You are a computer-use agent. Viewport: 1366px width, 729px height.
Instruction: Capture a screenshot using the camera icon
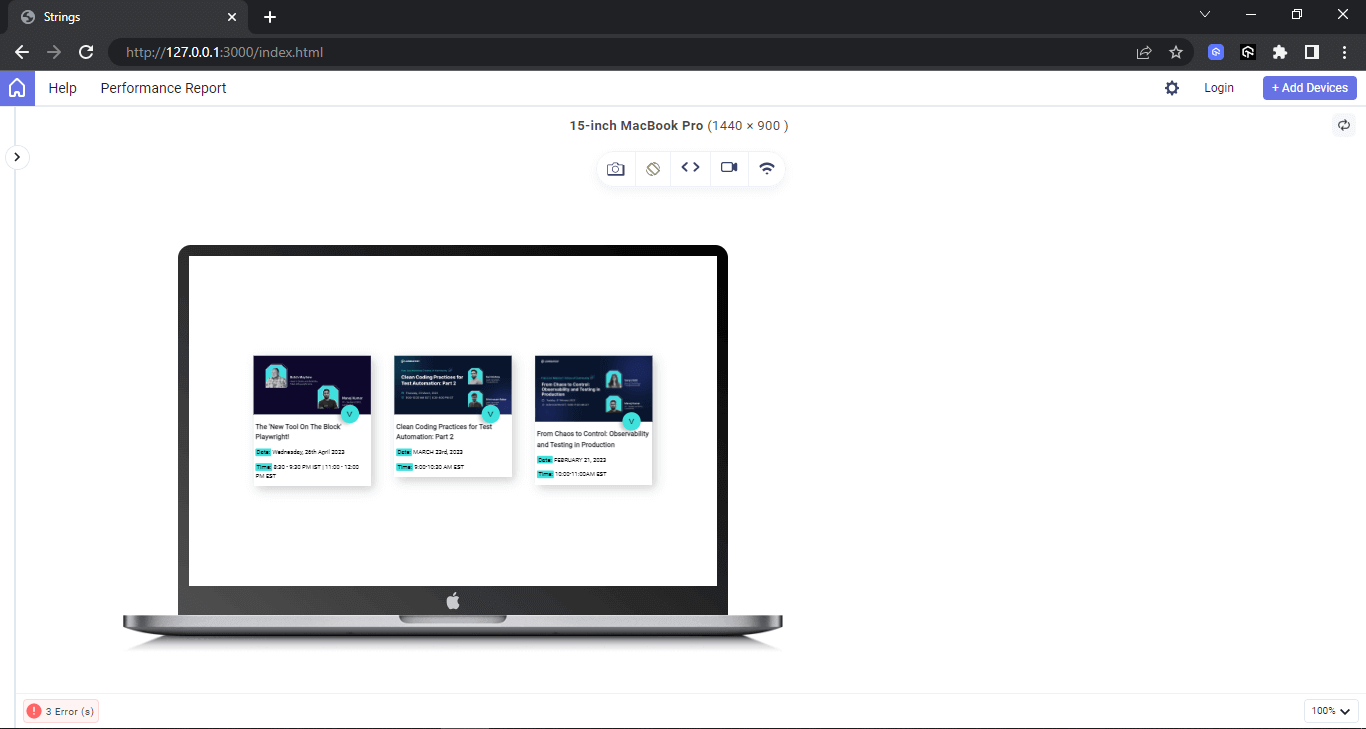(616, 168)
